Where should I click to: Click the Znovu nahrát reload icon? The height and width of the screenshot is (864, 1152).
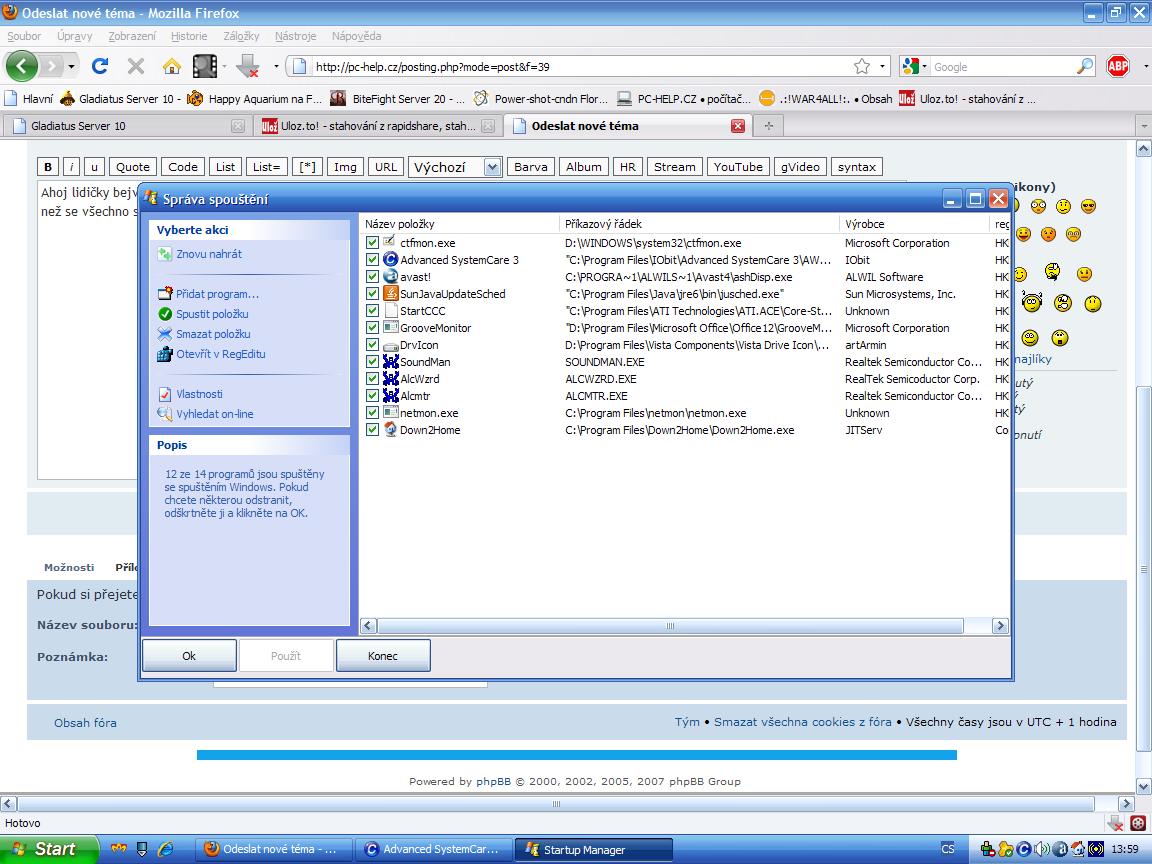tap(165, 254)
